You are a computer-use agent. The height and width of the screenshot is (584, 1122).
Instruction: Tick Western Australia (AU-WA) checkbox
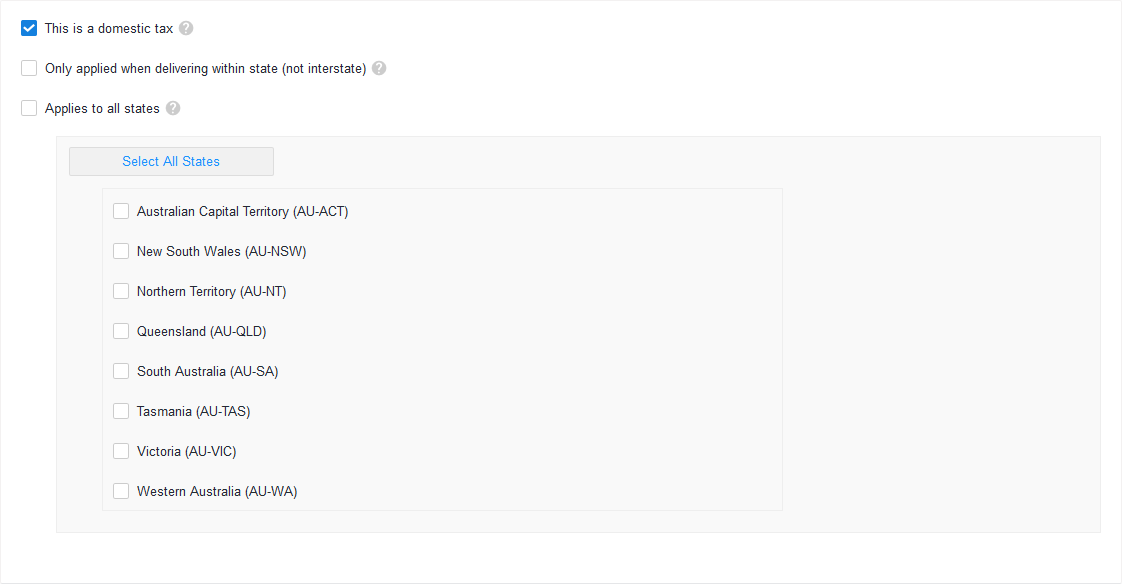coord(121,492)
